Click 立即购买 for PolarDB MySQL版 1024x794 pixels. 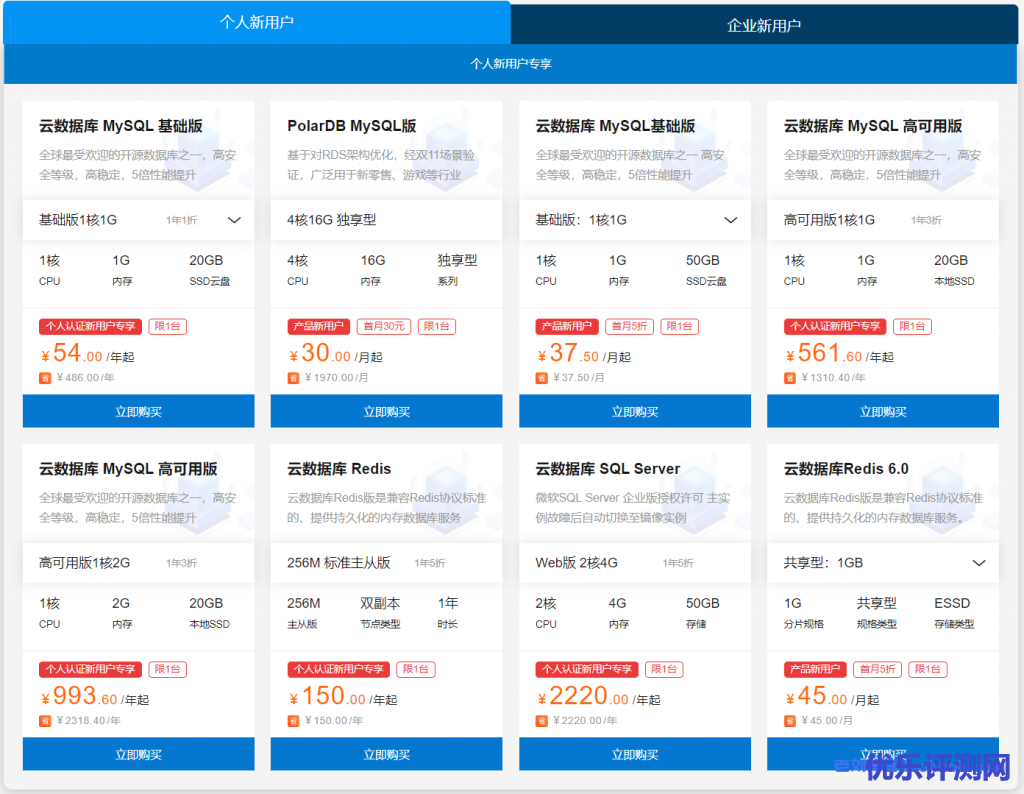pyautogui.click(x=386, y=411)
